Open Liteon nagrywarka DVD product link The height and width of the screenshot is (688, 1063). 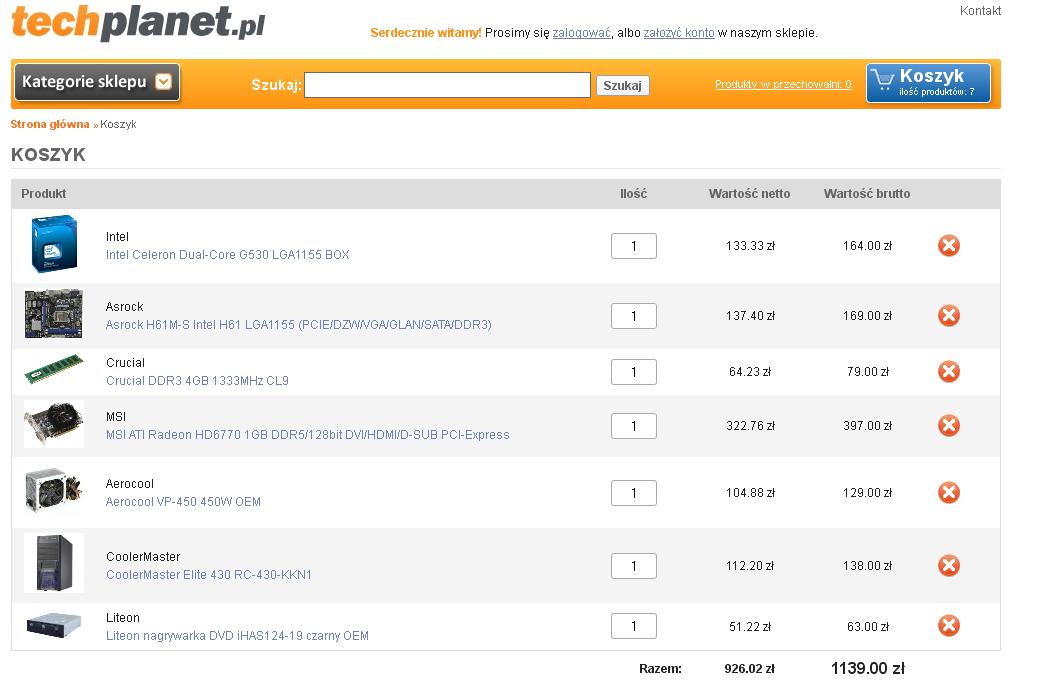point(237,636)
